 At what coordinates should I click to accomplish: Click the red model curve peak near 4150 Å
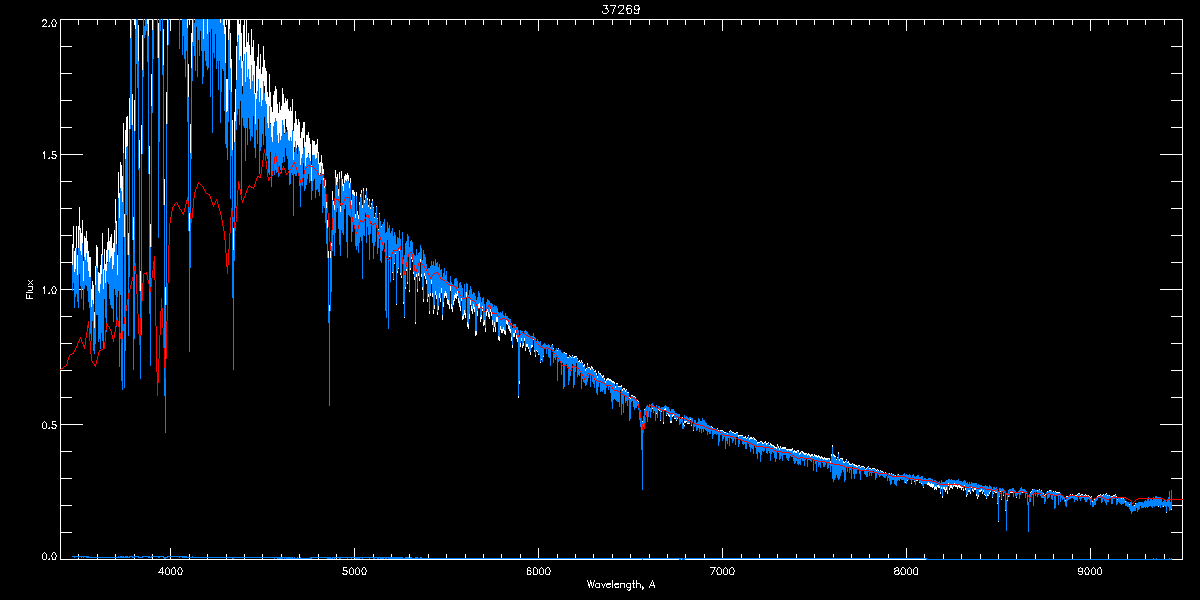[198, 183]
